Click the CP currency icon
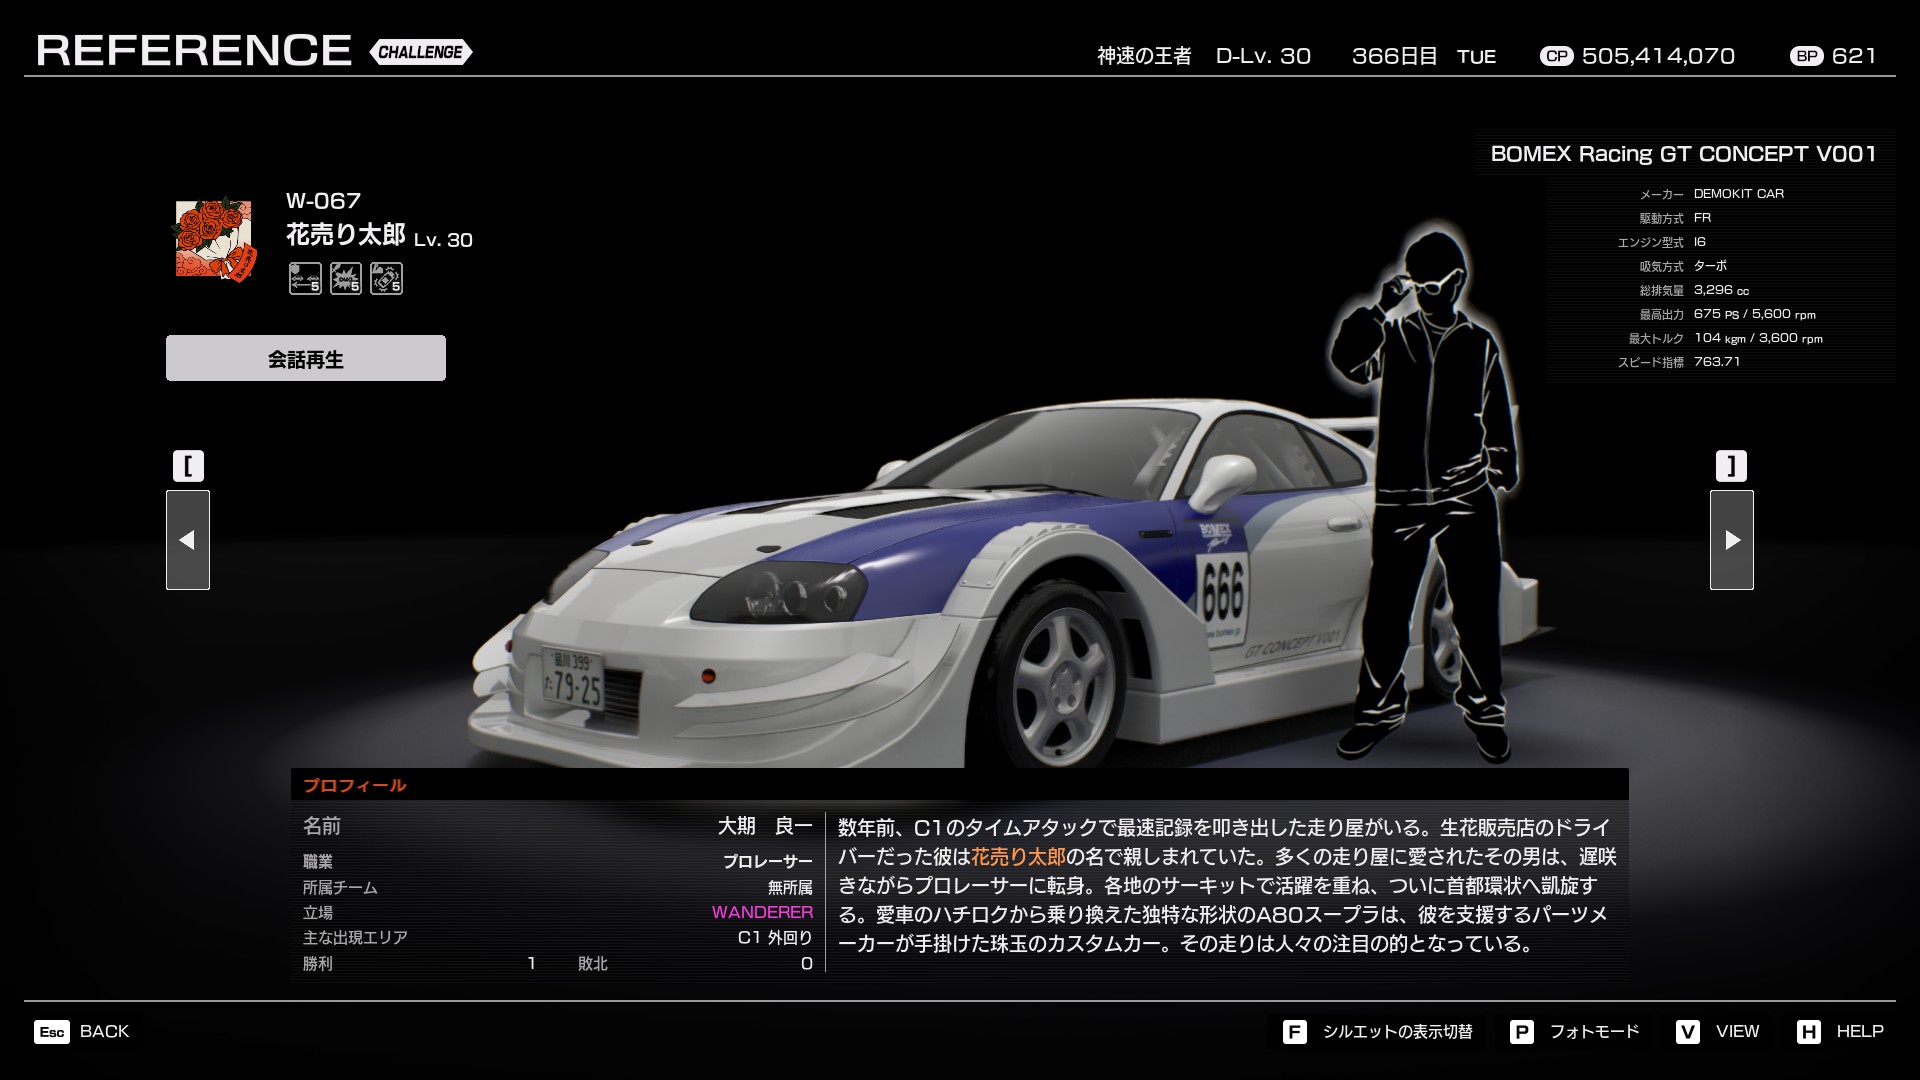1920x1080 pixels. pos(1556,56)
